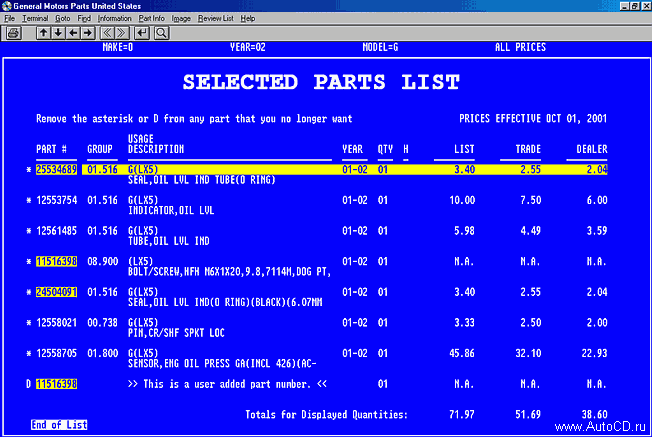Click the End of List indicator
652x437 pixels.
coord(59,425)
